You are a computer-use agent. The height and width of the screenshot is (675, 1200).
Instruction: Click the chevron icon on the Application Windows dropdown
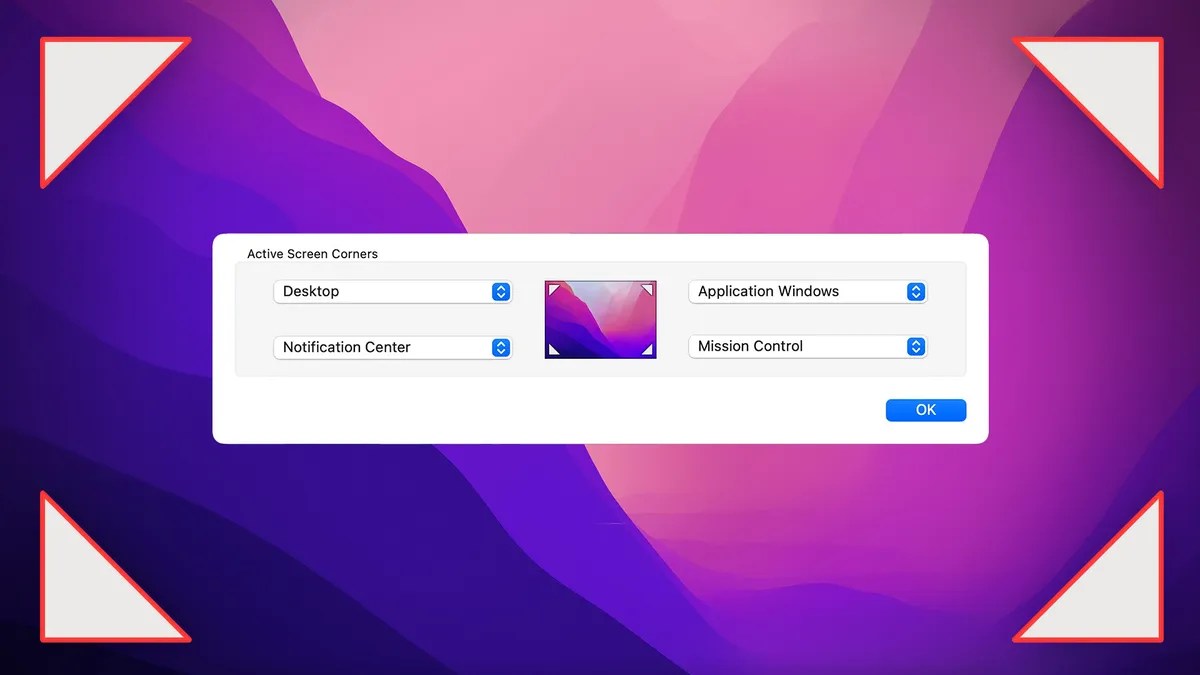[x=915, y=291]
